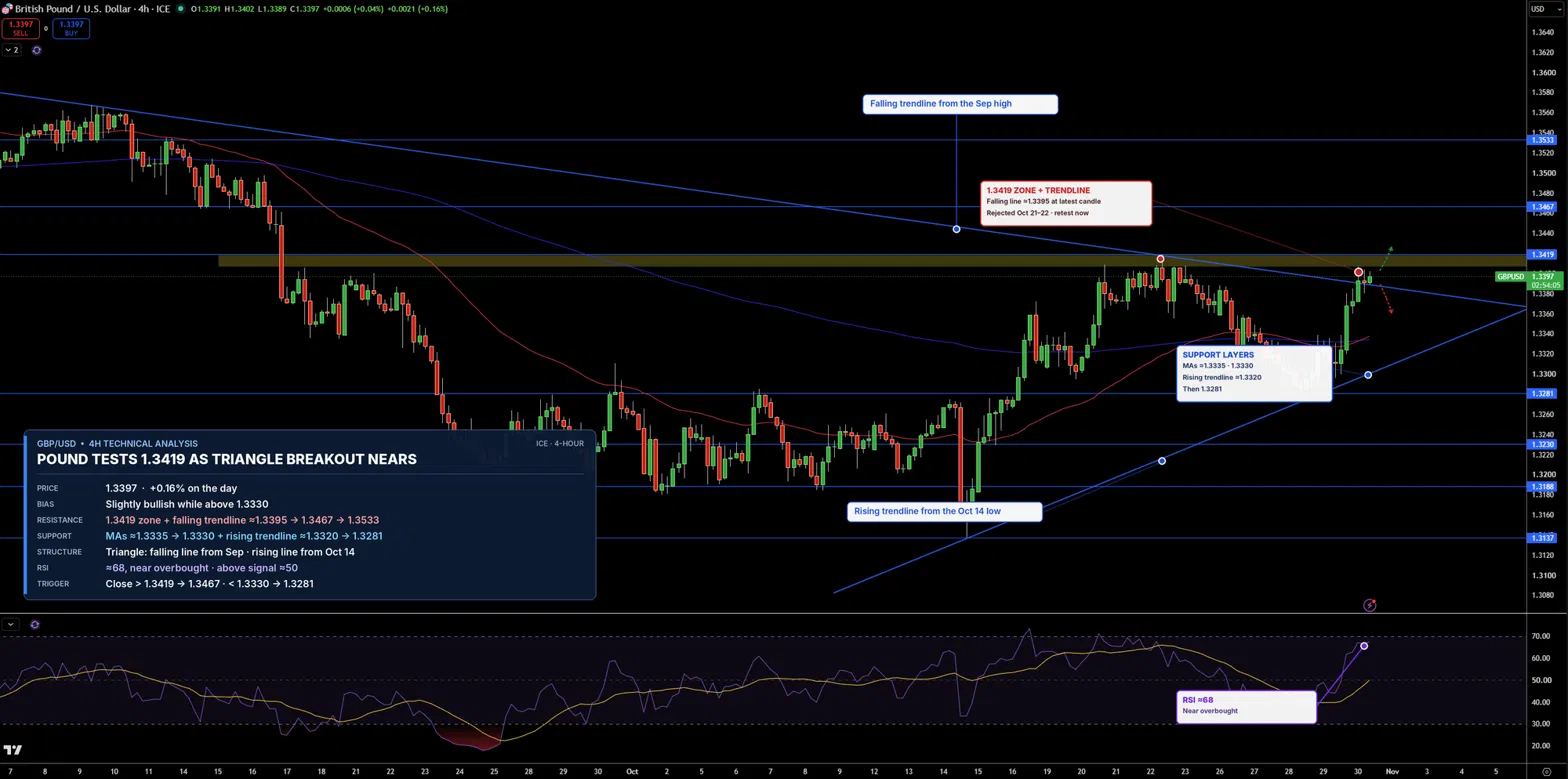Viewport: 1568px width, 779px height.
Task: Collapse the RSI pane legend chevron
Action: [x=11, y=624]
